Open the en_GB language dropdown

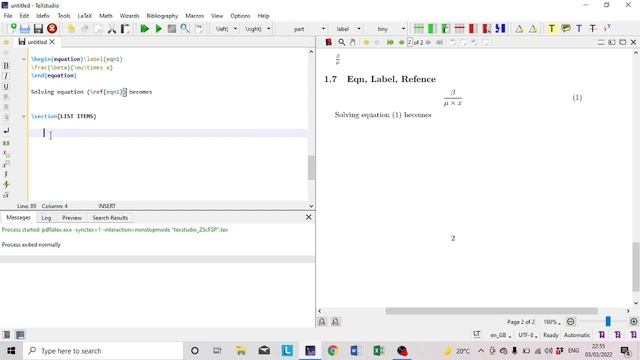(x=500, y=335)
